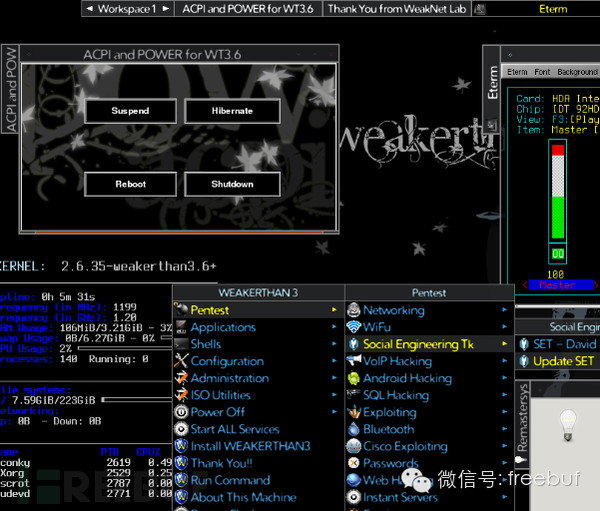
Task: Click Passwords icon
Action: (354, 463)
